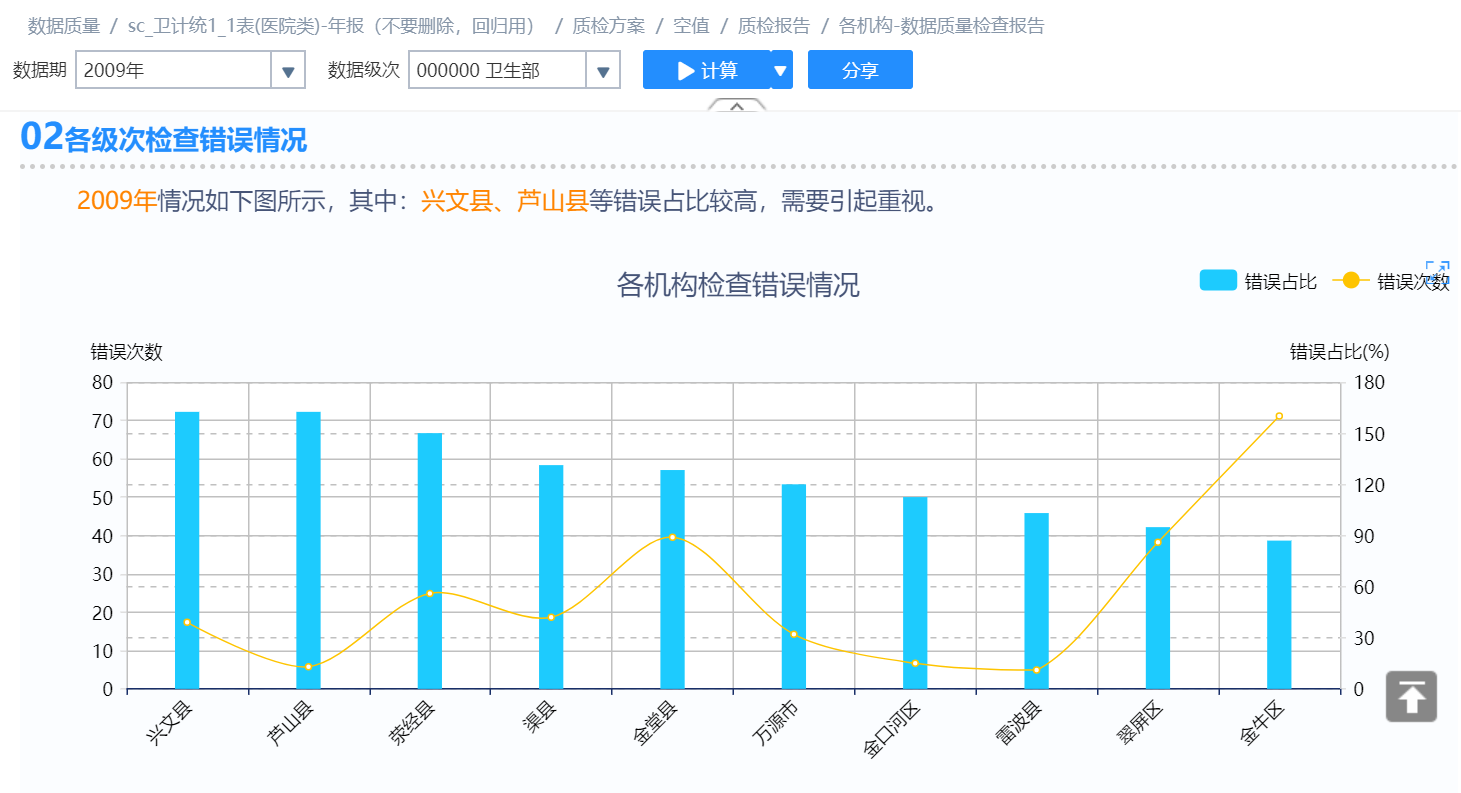Go to 质检报告 breadcrumb

pos(773,26)
